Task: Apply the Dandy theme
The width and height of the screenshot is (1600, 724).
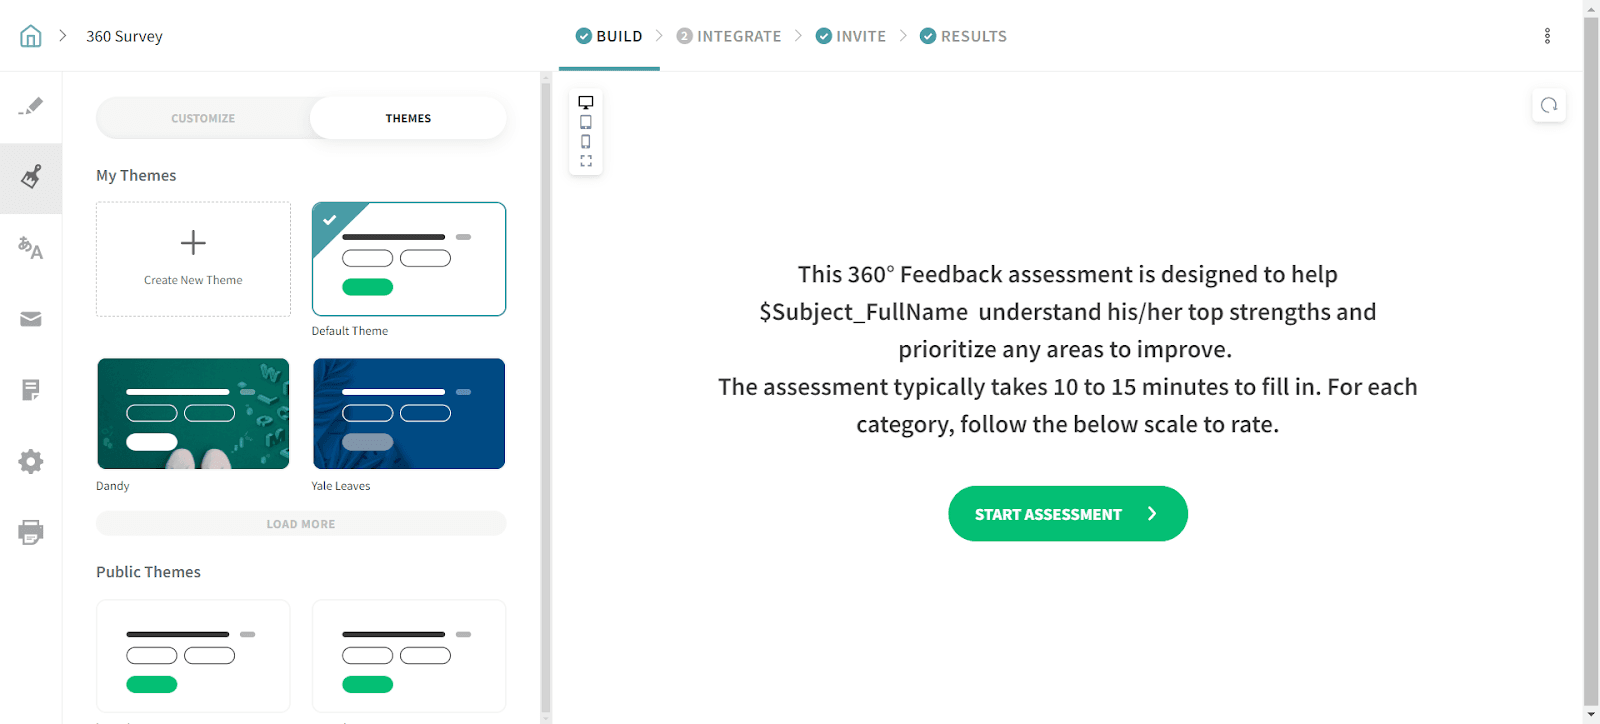Action: 193,414
